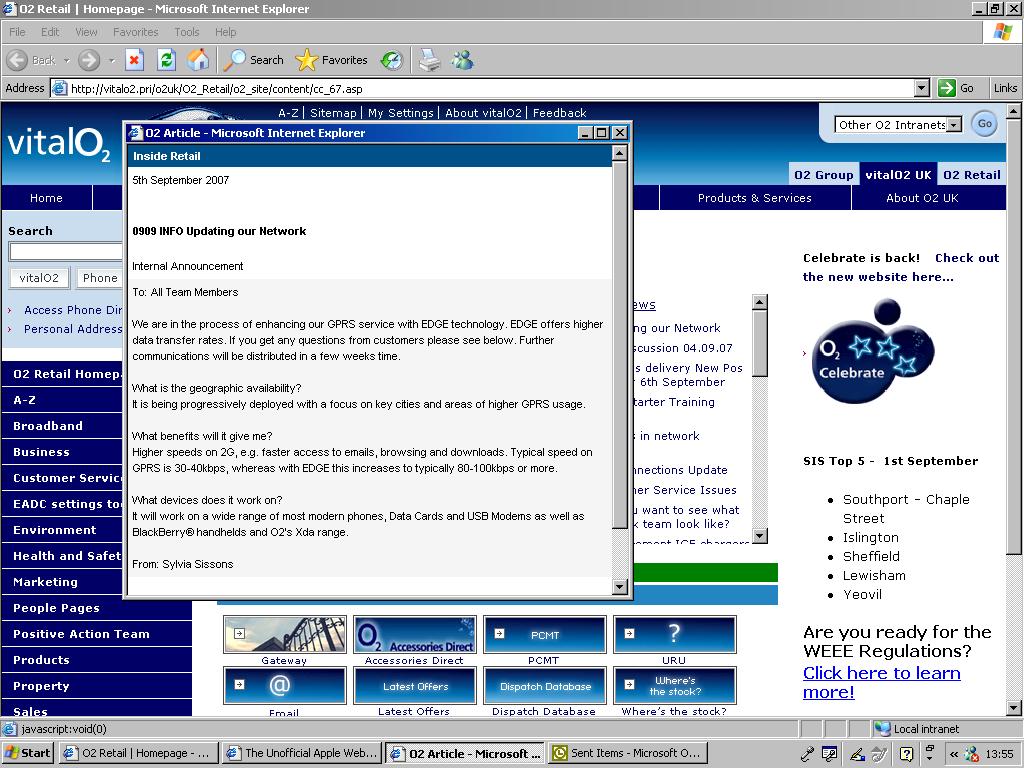Open Edit menu
This screenshot has height=768, width=1024.
pos(50,32)
